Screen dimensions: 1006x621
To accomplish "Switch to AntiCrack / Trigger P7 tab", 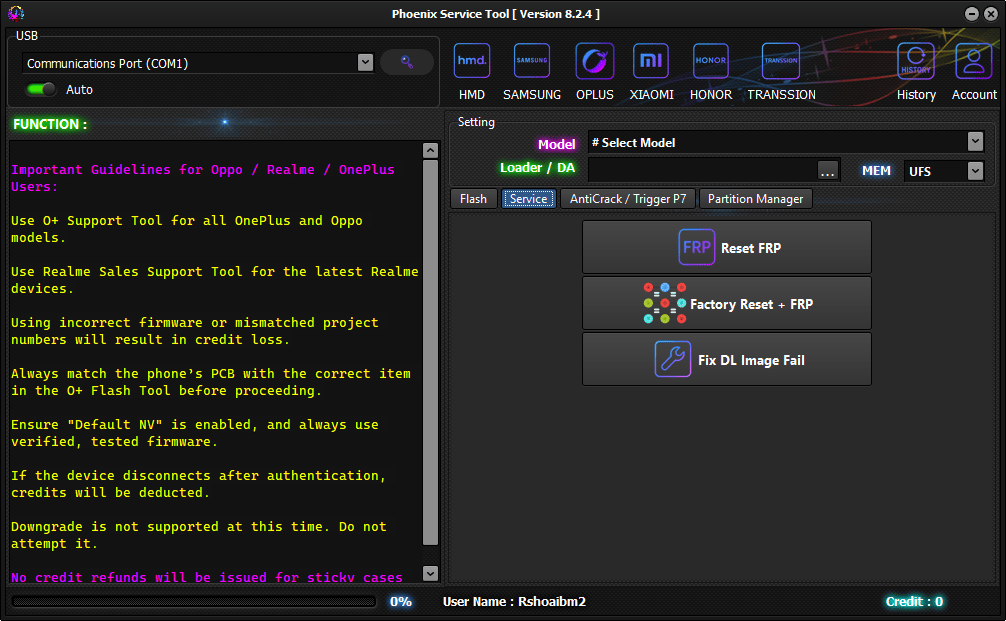I will pos(628,199).
